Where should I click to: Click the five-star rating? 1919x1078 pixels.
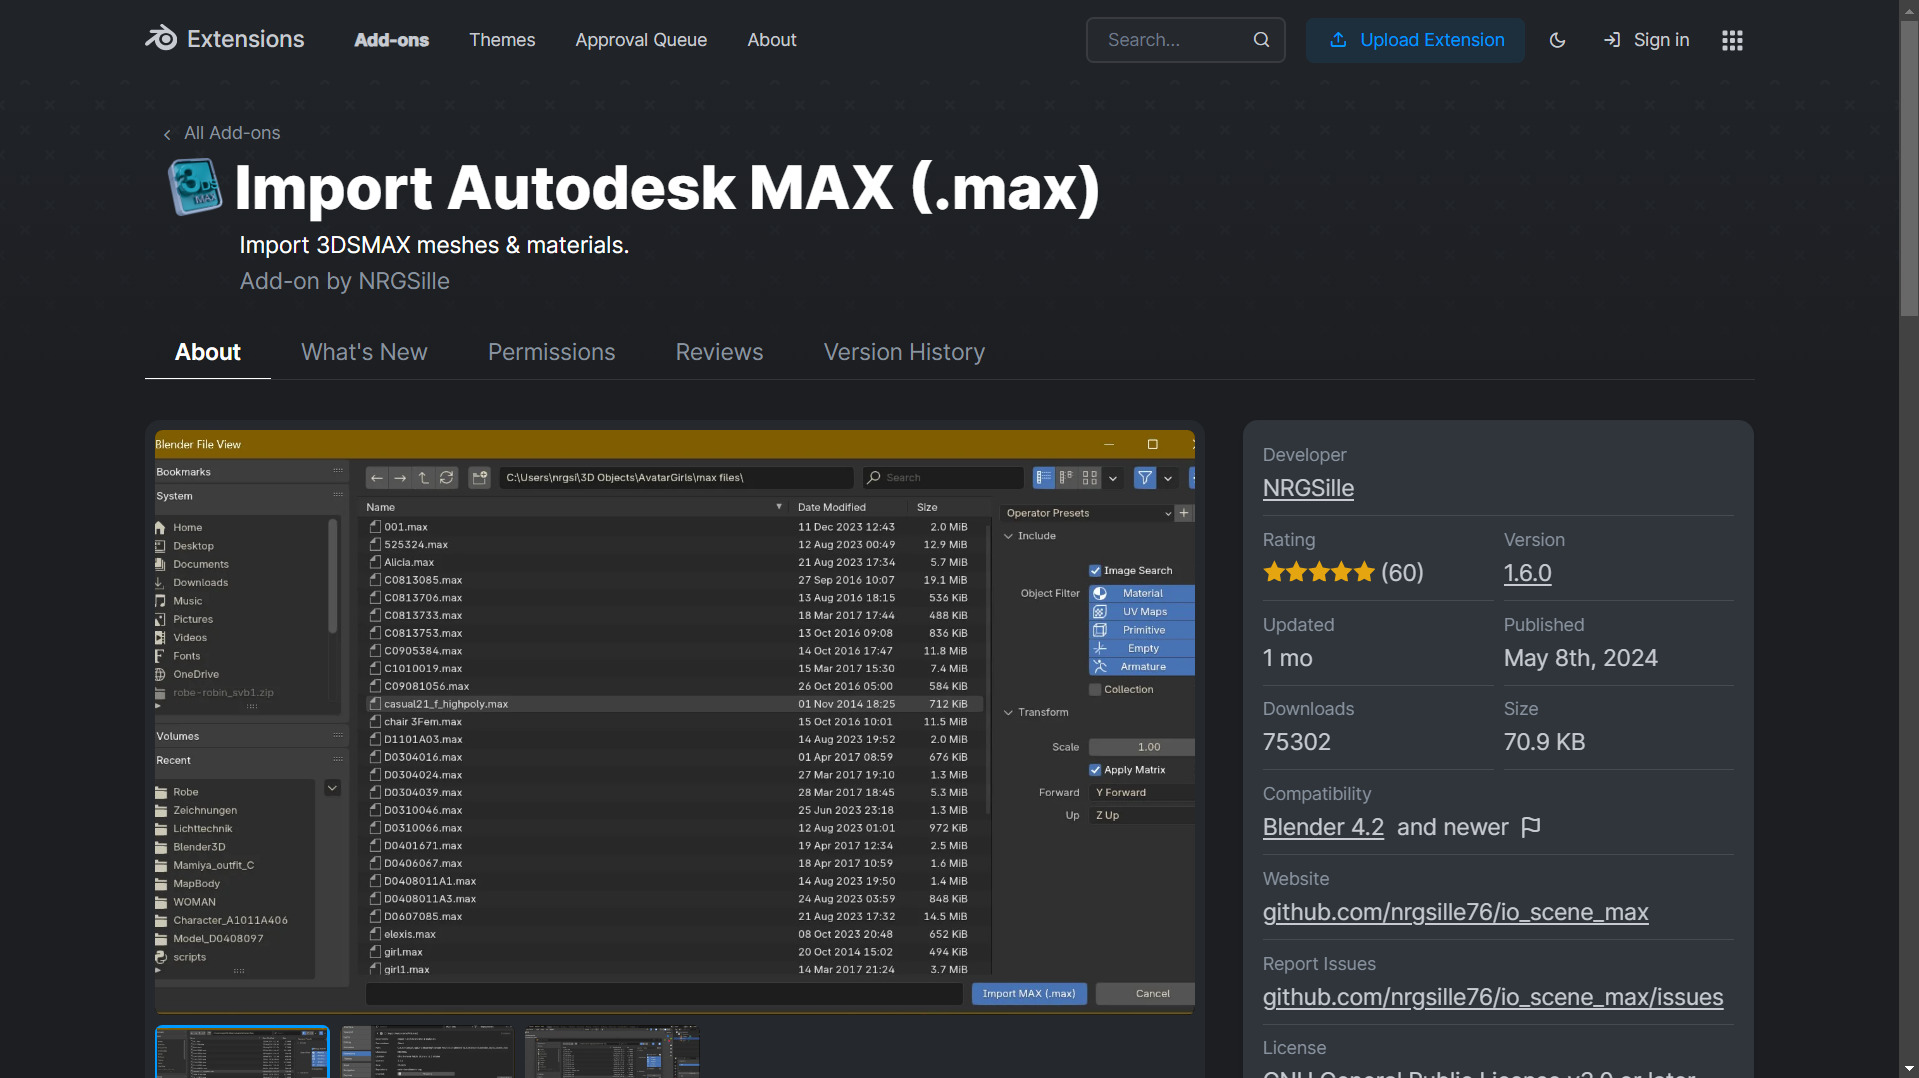click(1319, 573)
